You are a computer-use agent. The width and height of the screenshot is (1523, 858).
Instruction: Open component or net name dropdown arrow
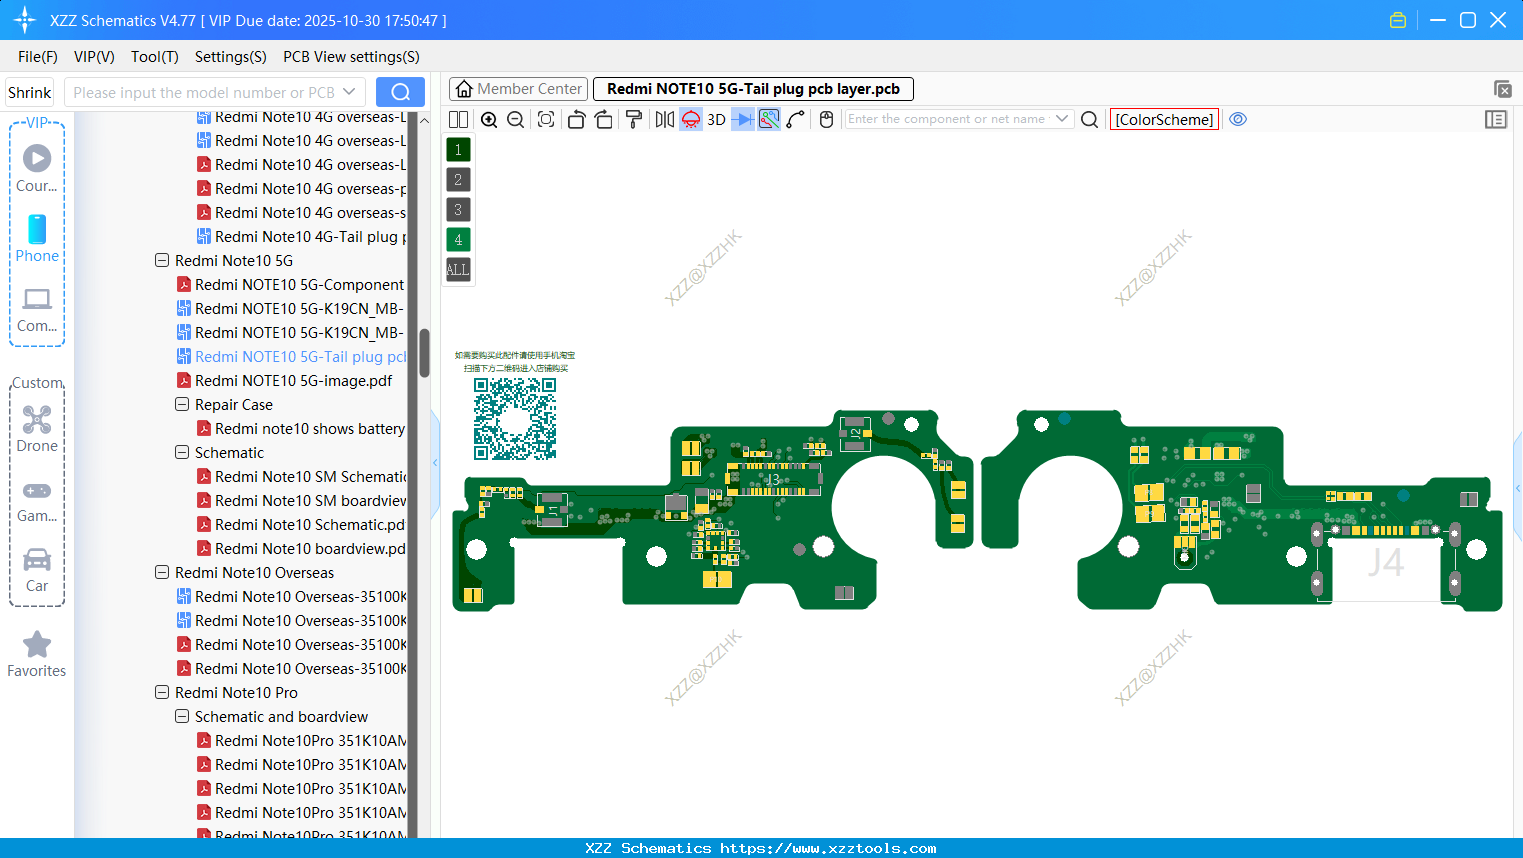(x=1062, y=119)
